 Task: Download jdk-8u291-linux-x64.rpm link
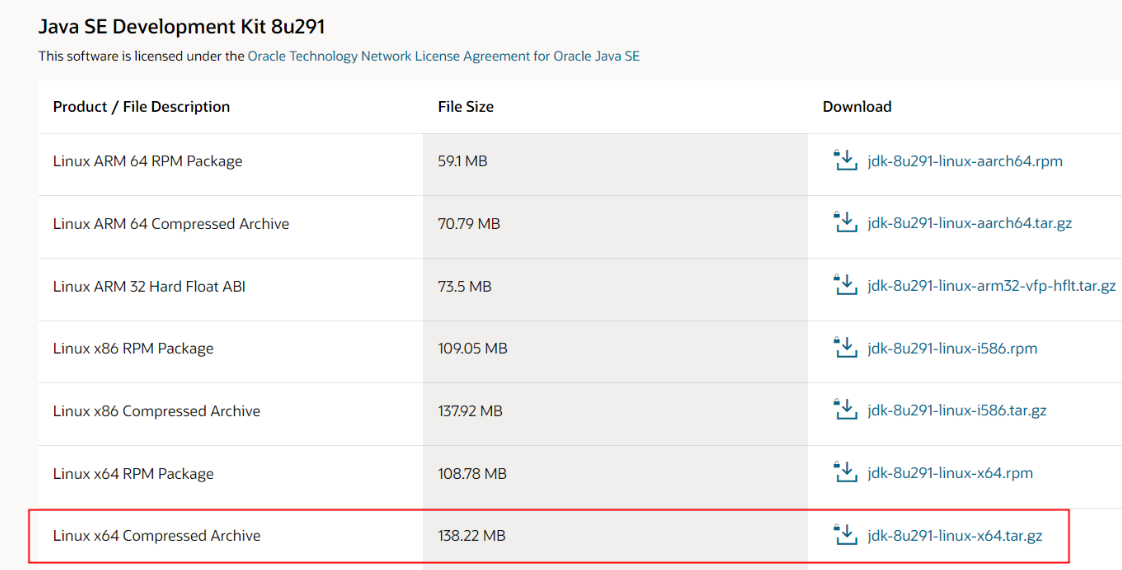(950, 473)
